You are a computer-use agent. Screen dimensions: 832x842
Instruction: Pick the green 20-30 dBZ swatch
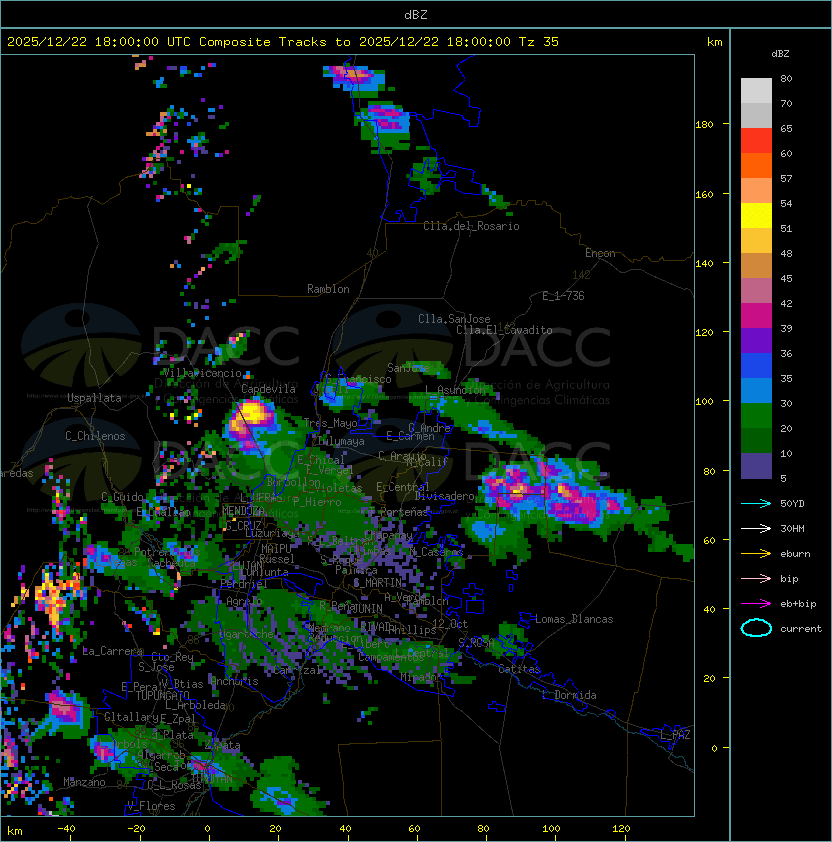pos(756,416)
